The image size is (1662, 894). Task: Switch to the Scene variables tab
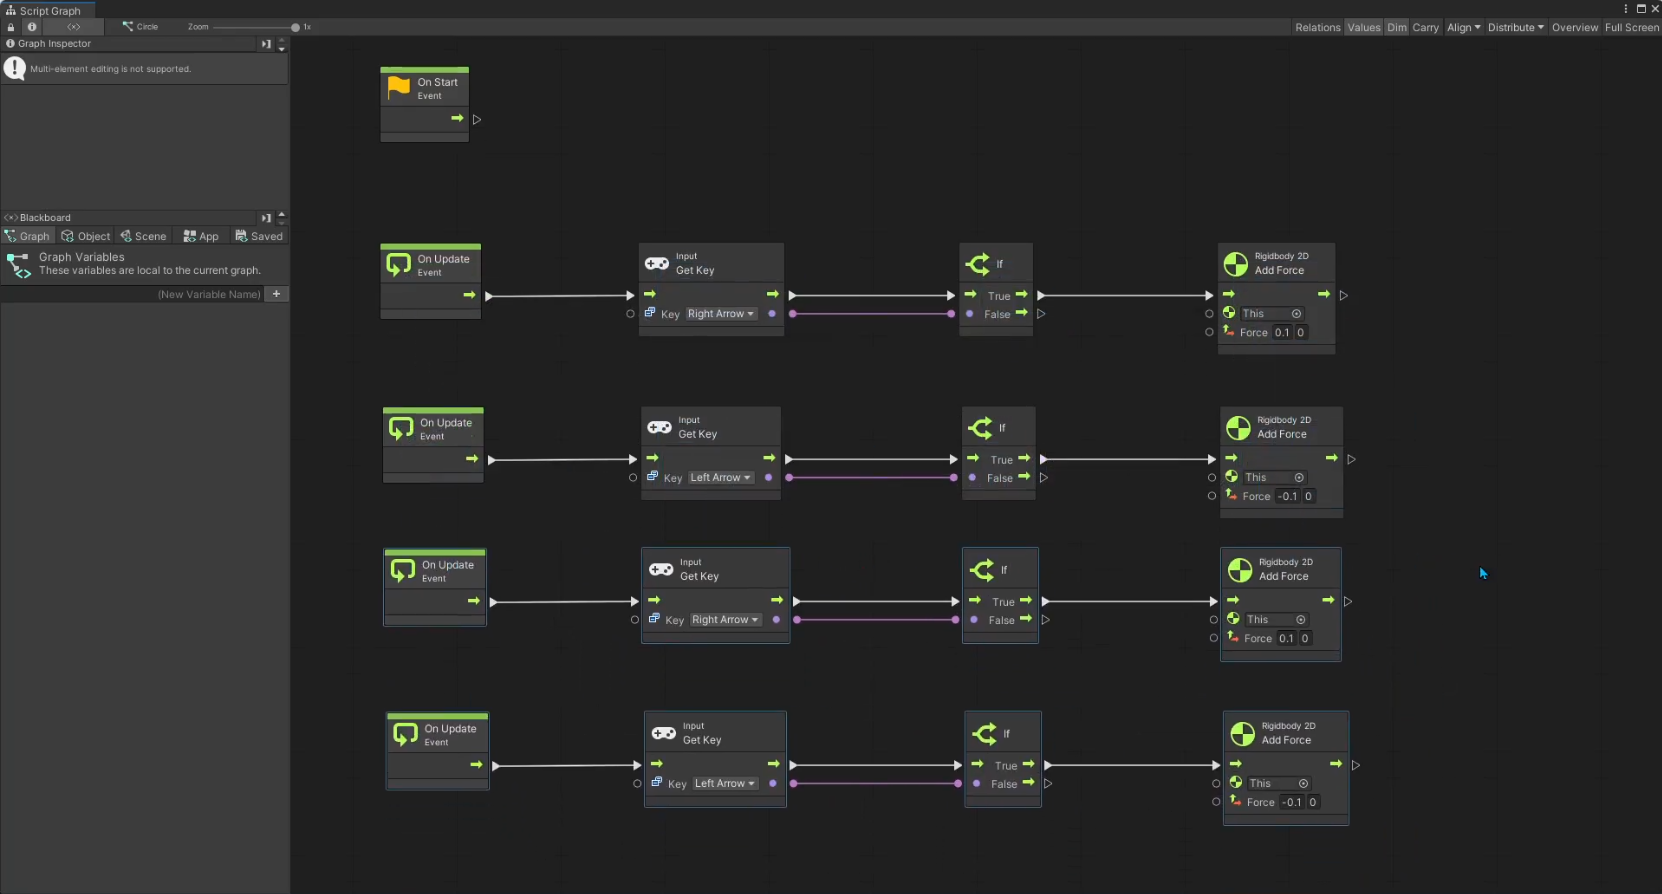click(x=143, y=237)
